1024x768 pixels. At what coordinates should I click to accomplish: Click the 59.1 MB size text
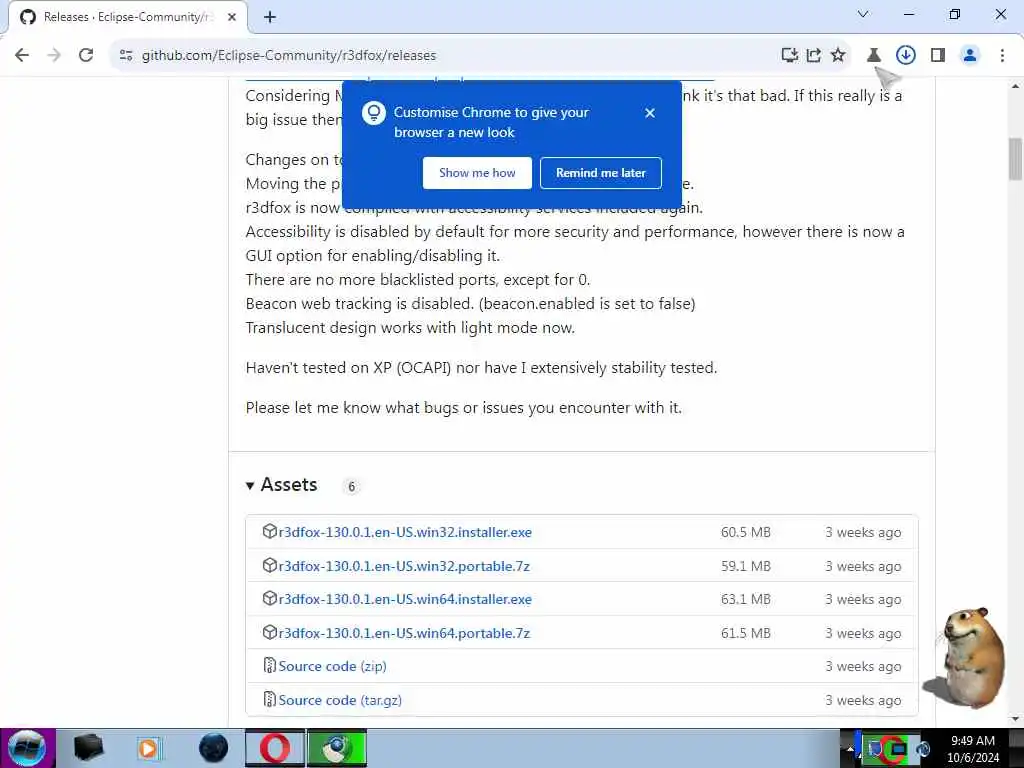[x=746, y=566]
